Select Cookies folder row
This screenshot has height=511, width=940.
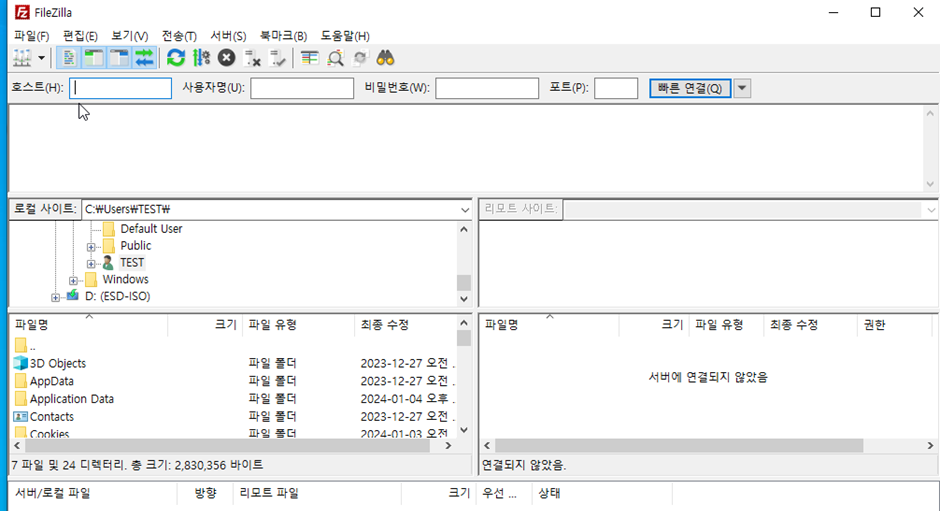click(234, 433)
